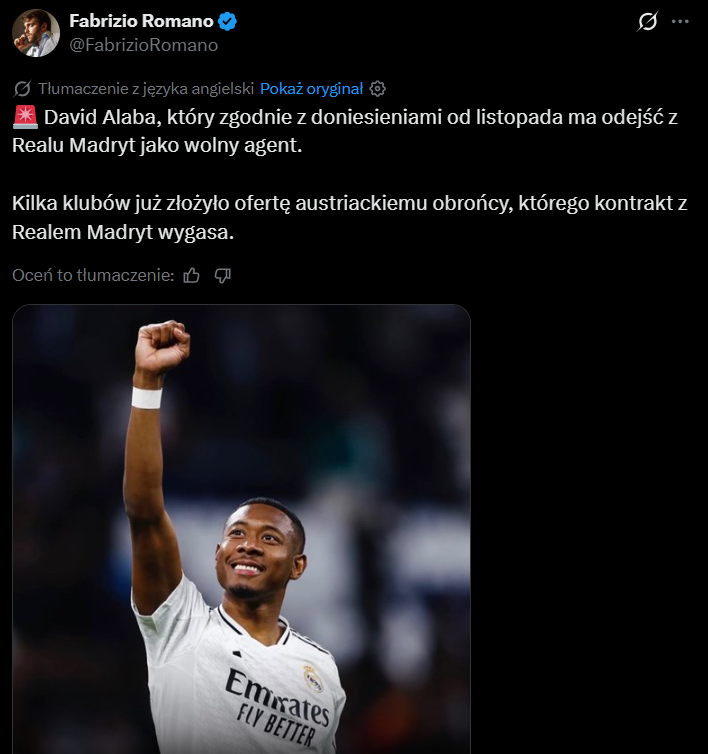Click the translation icon before Tłumaczenie
This screenshot has width=708, height=754.
(x=23, y=88)
